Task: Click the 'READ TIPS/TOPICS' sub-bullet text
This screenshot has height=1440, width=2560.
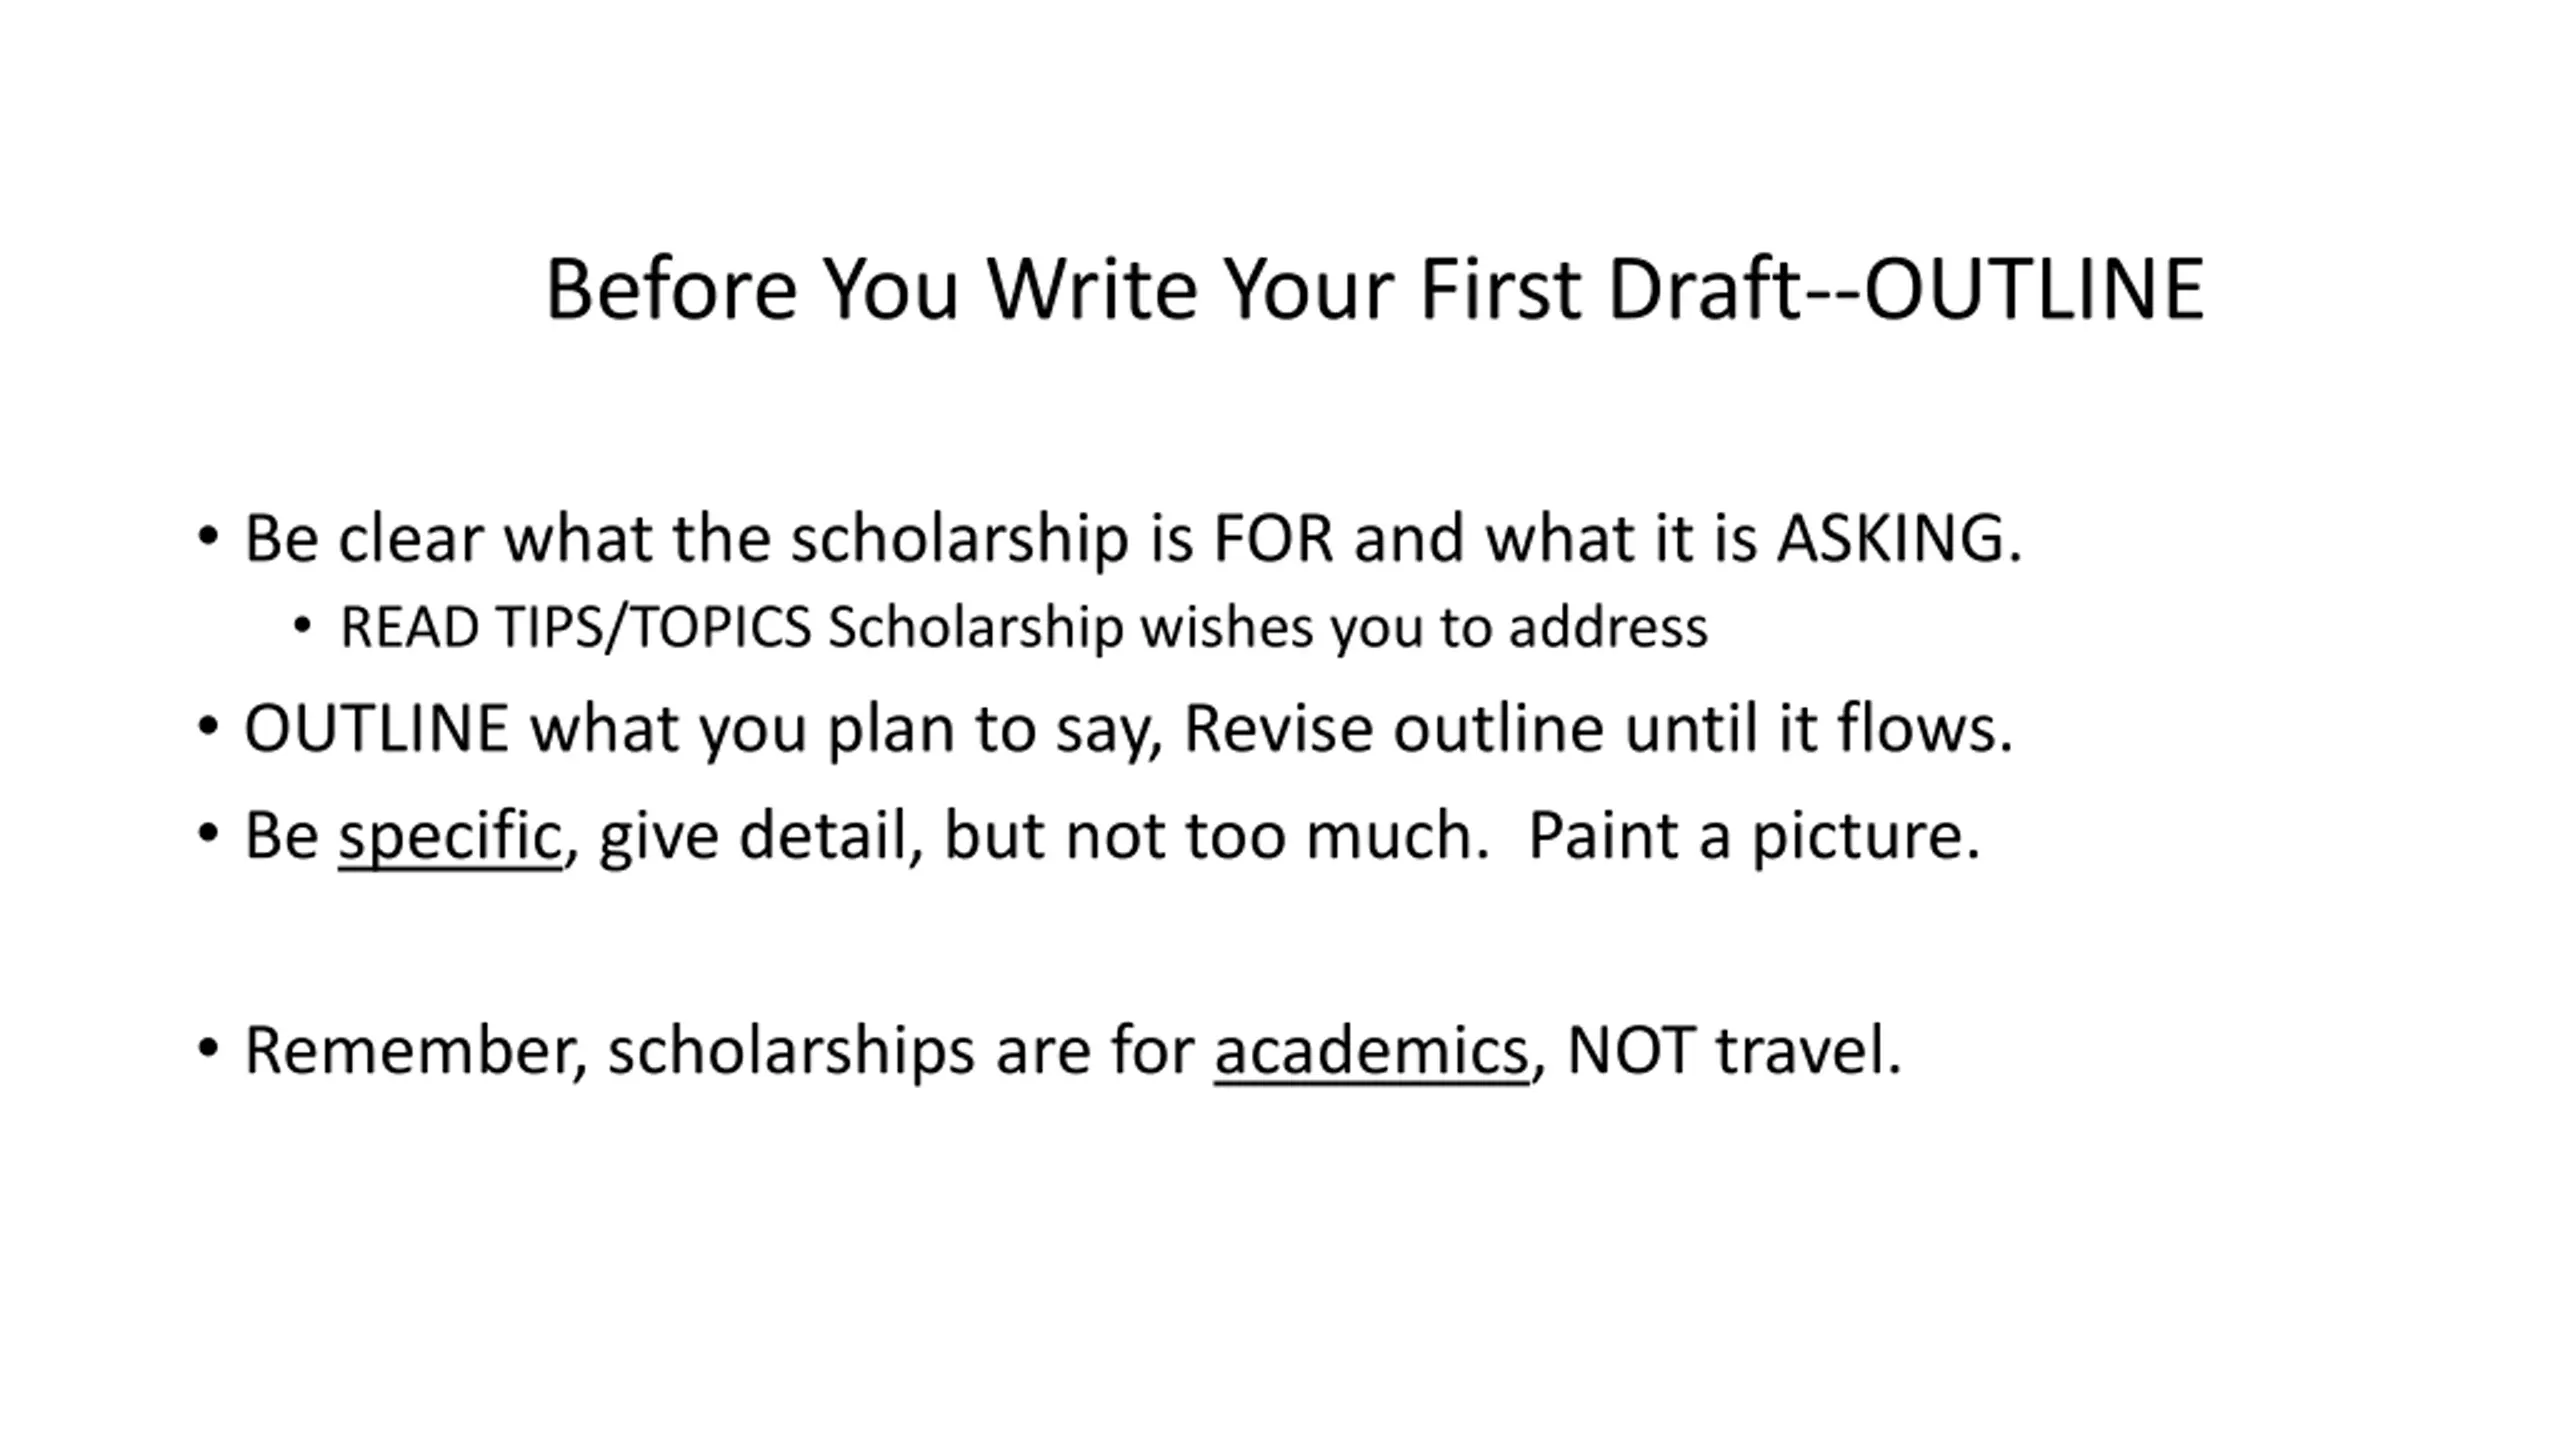Action: [x=575, y=628]
